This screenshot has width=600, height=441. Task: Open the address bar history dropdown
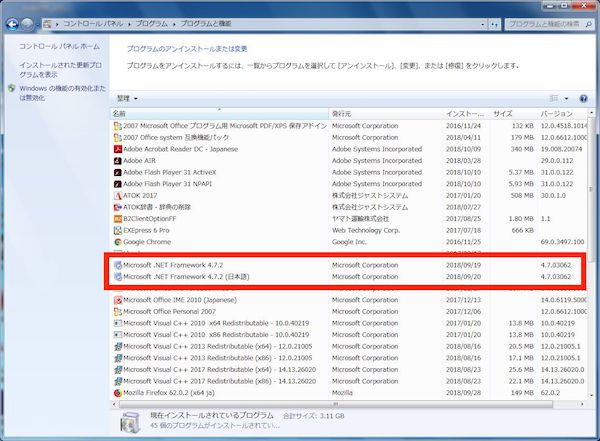pos(483,24)
